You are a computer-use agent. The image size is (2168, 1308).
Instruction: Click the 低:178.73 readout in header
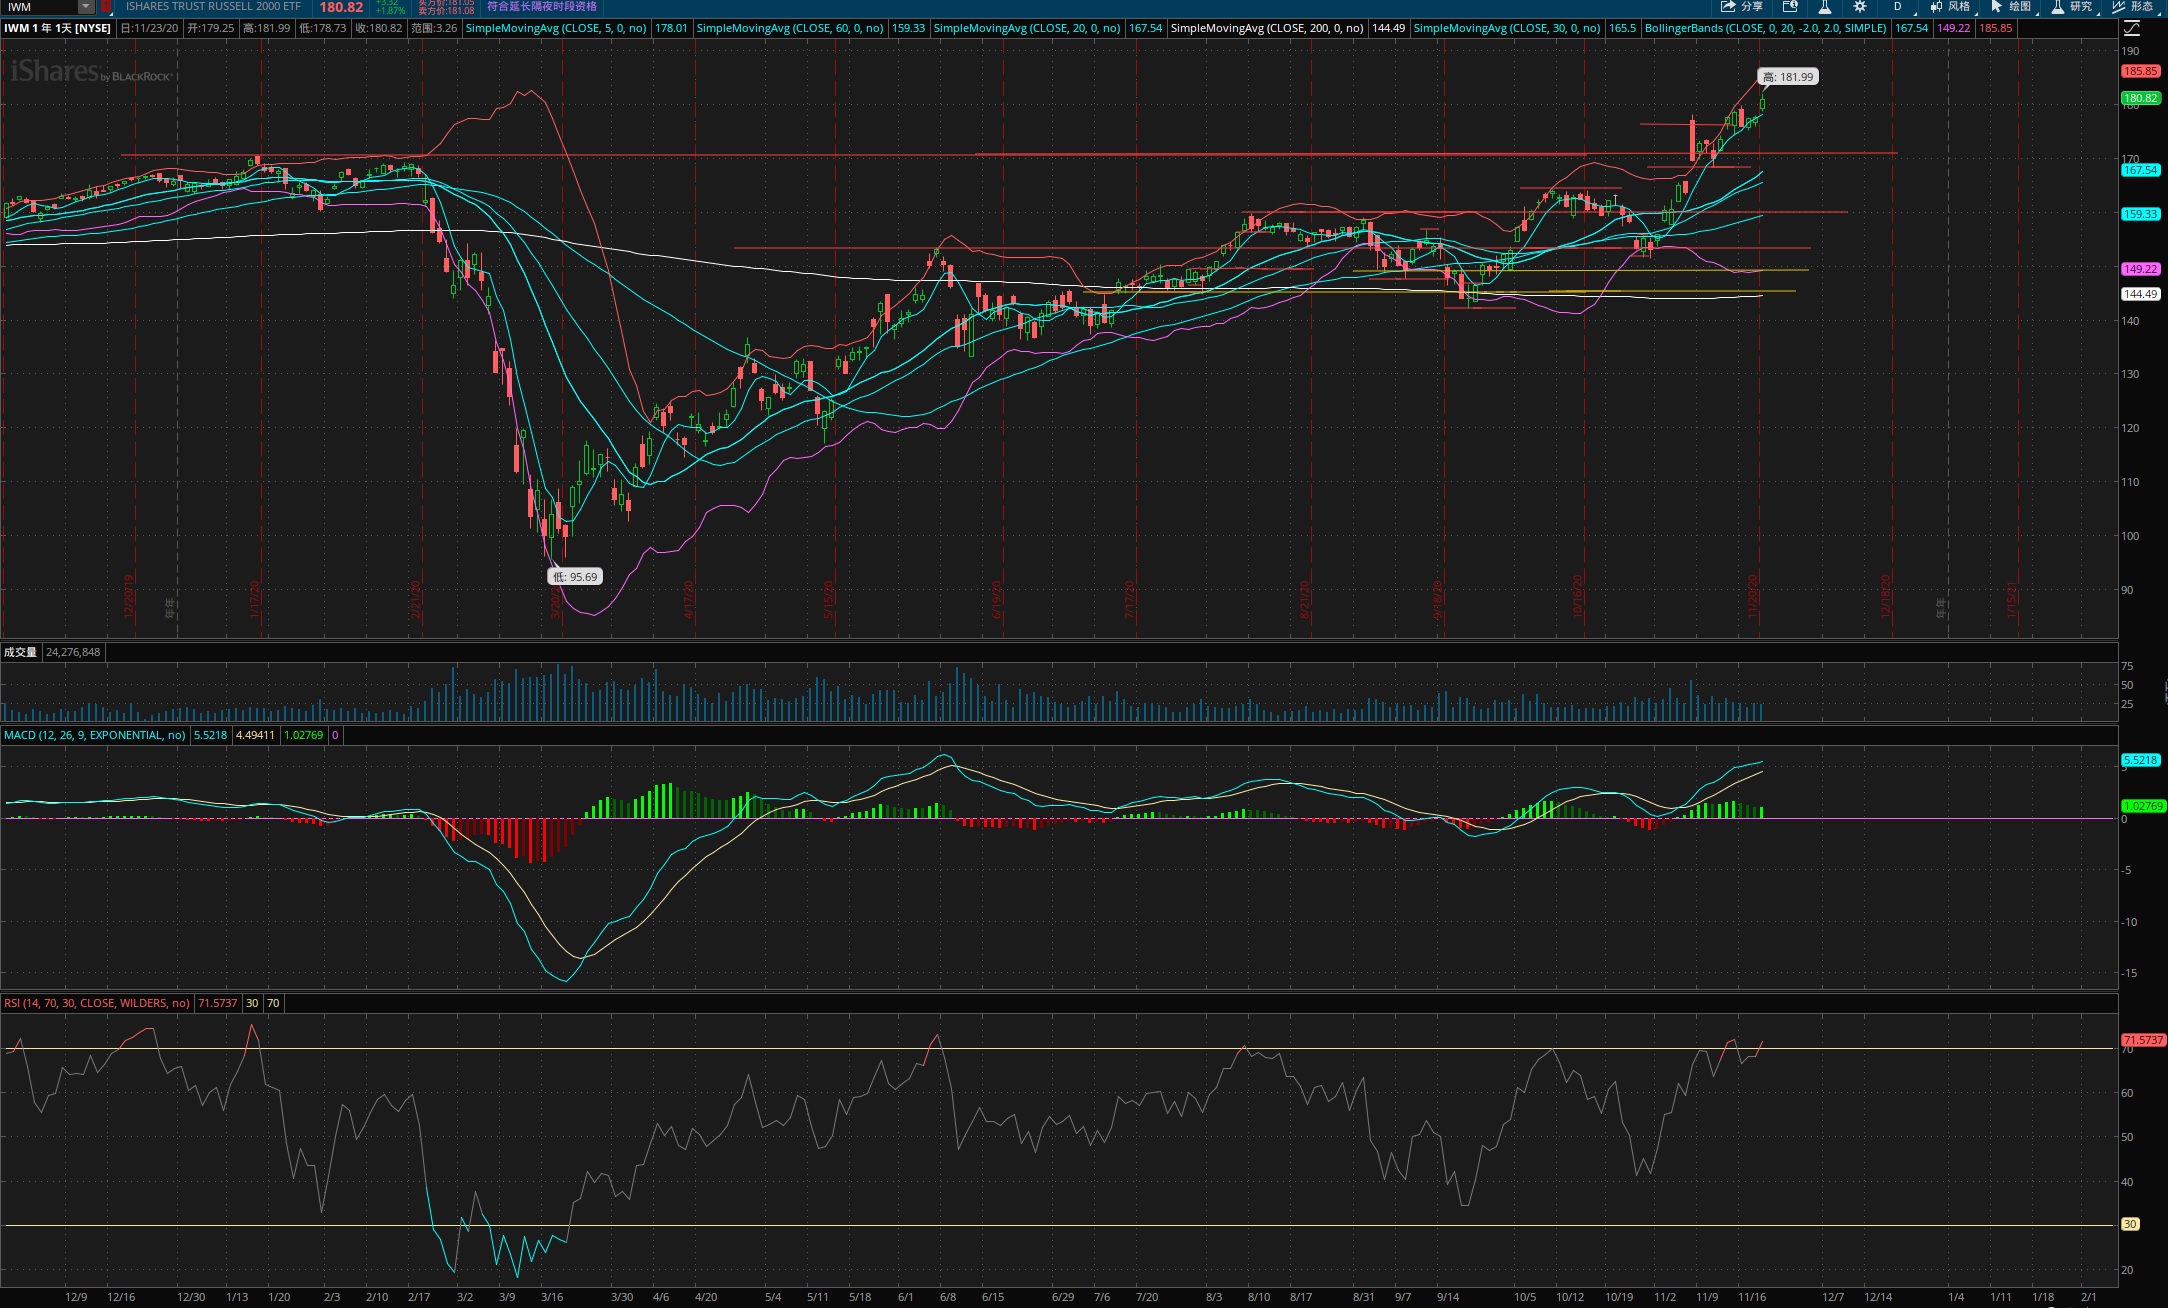[323, 28]
